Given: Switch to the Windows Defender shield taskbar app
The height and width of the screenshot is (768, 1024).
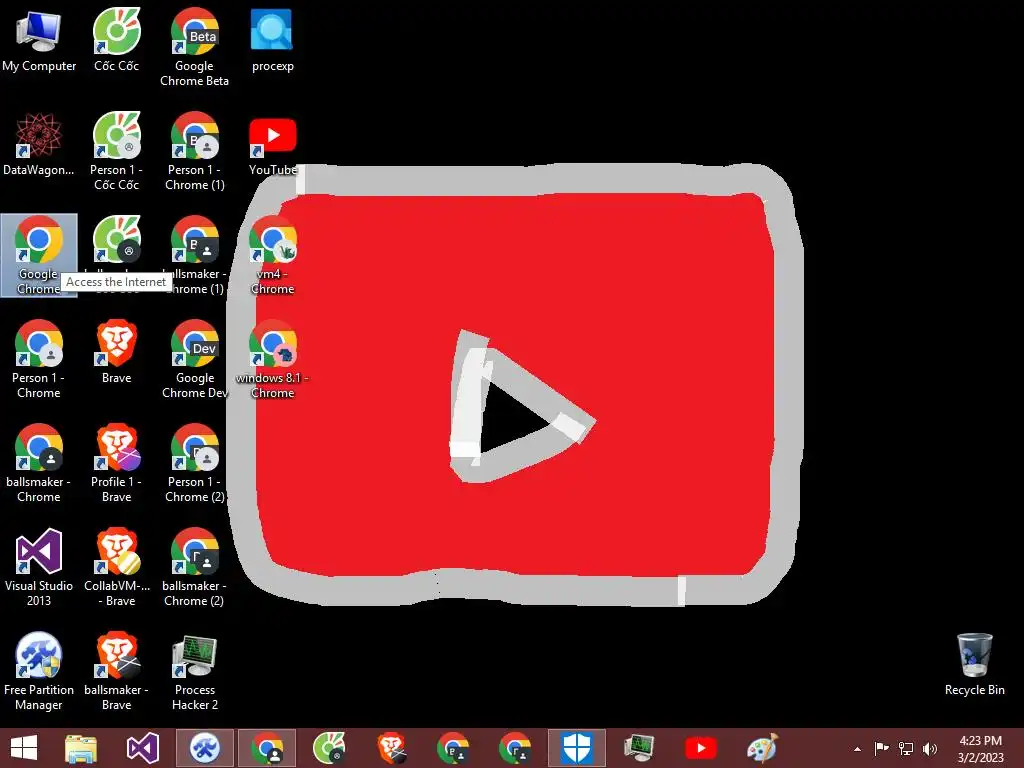Looking at the screenshot, I should (577, 748).
